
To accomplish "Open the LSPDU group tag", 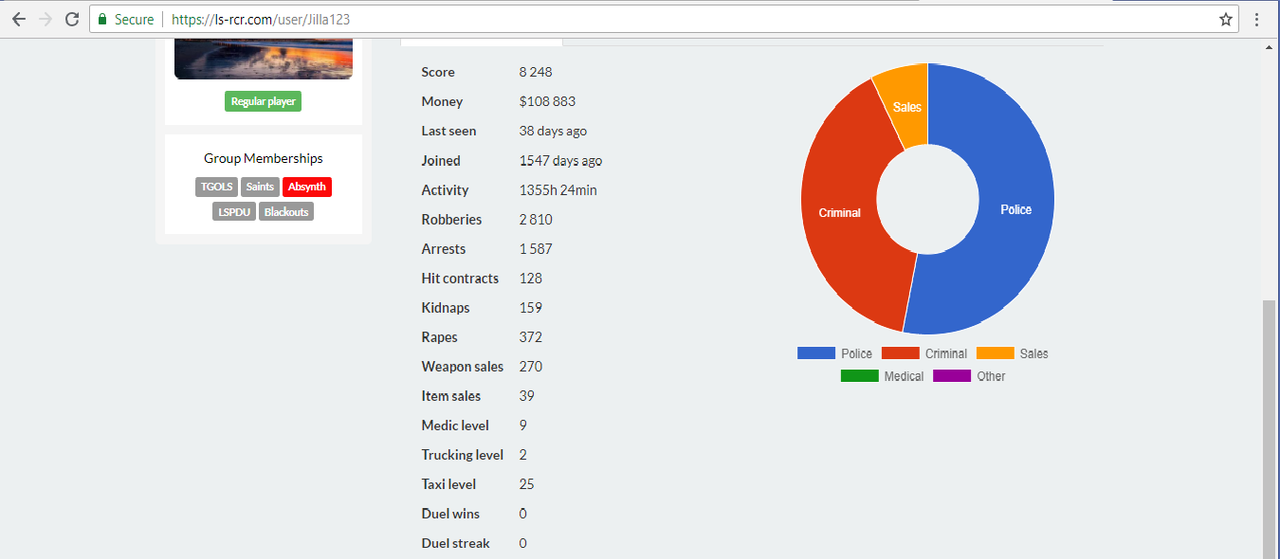I will (x=234, y=212).
